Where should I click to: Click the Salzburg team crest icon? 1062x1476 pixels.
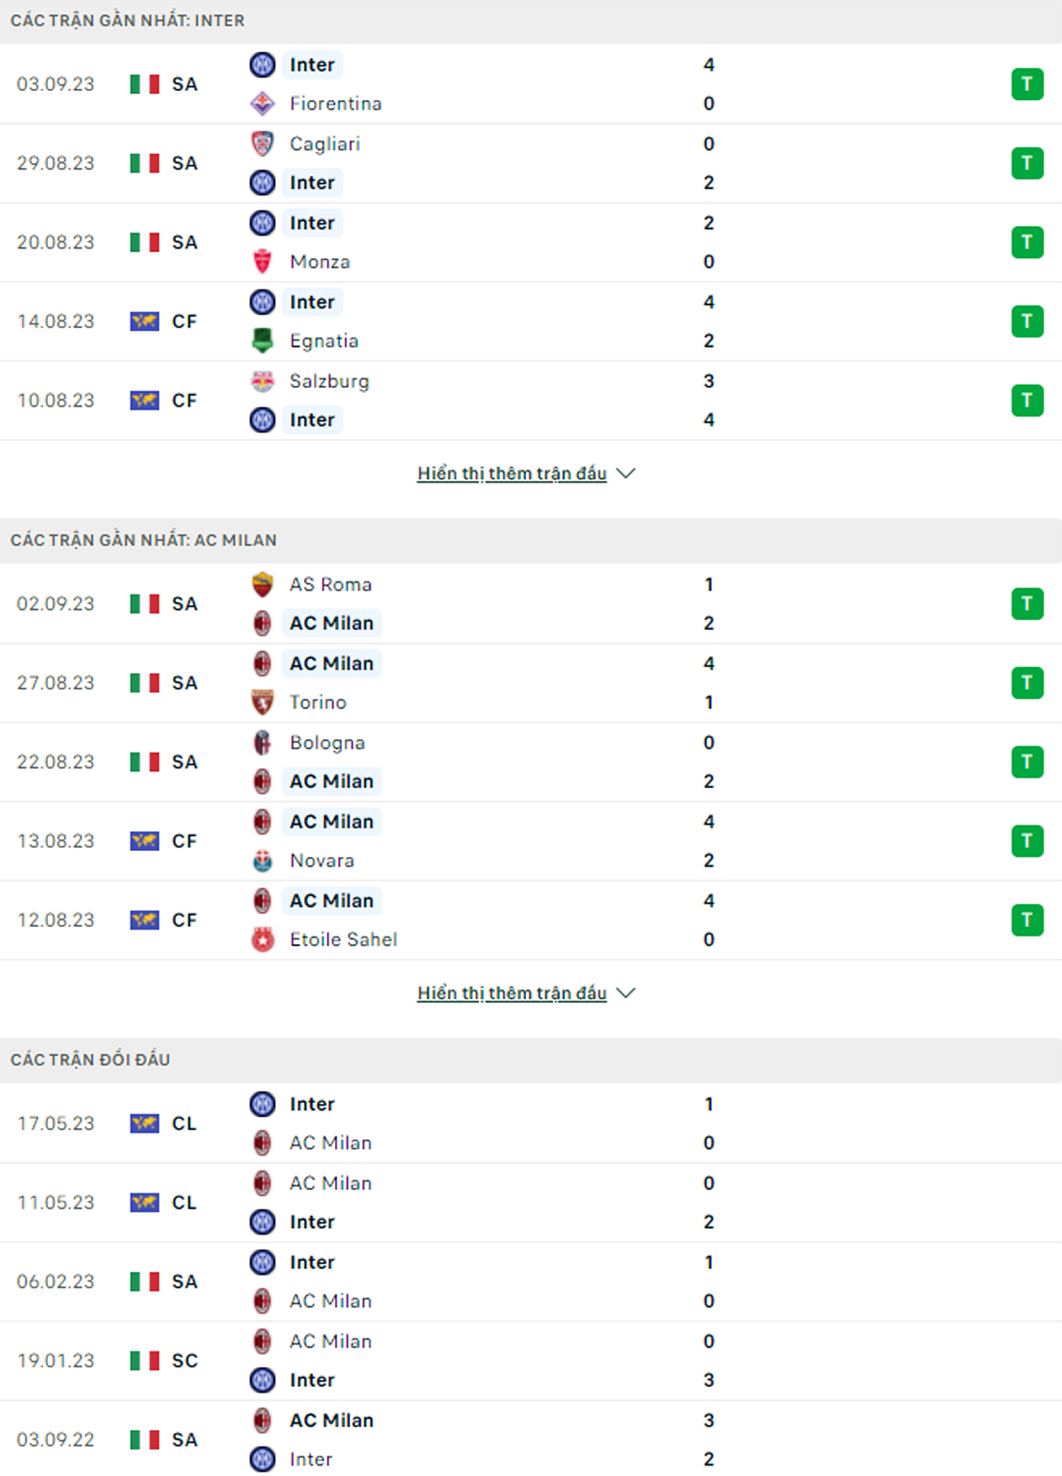(x=262, y=381)
